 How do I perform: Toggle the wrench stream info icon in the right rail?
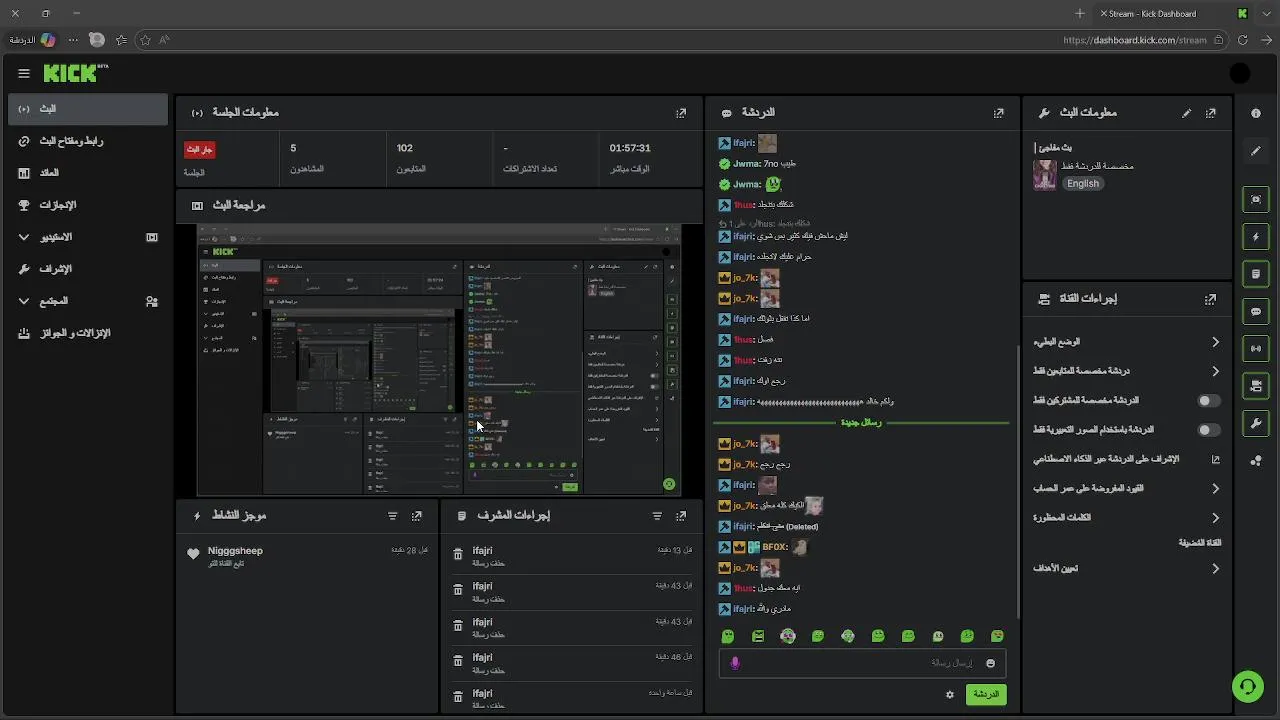[x=1256, y=424]
